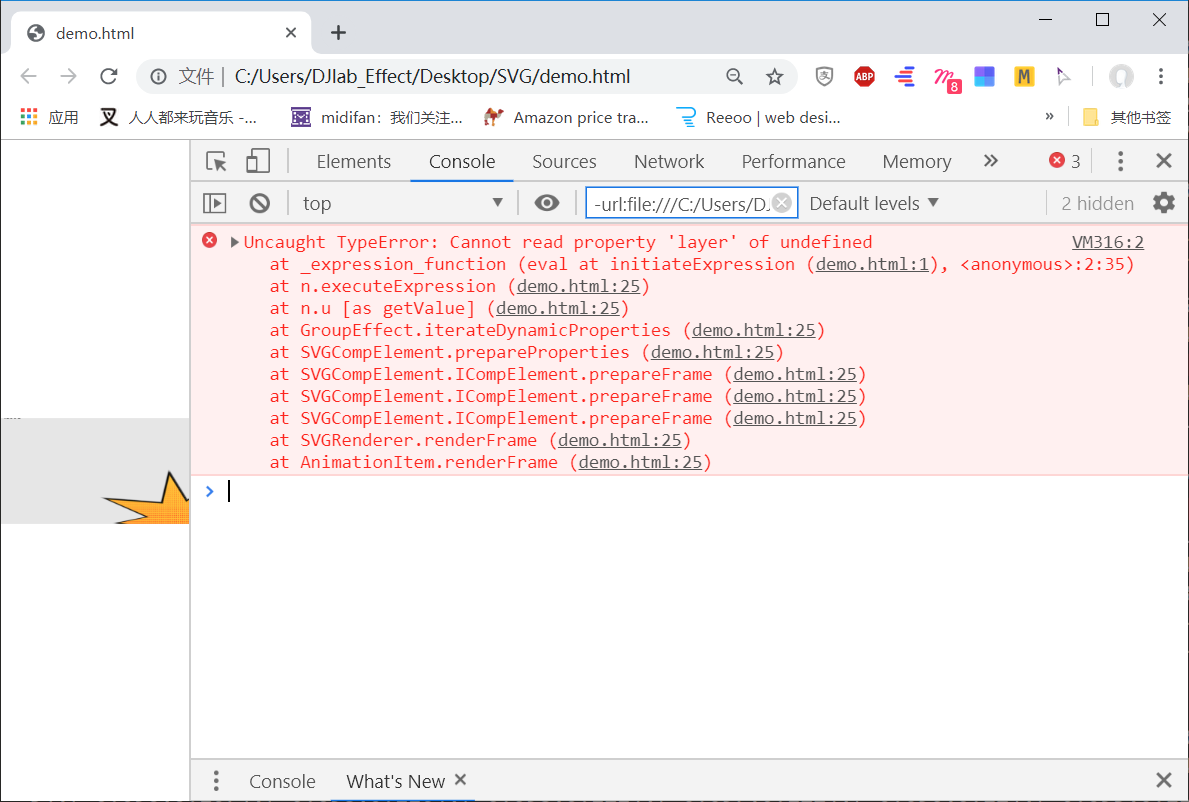
Task: Reload the demo.html page
Action: tap(109, 76)
